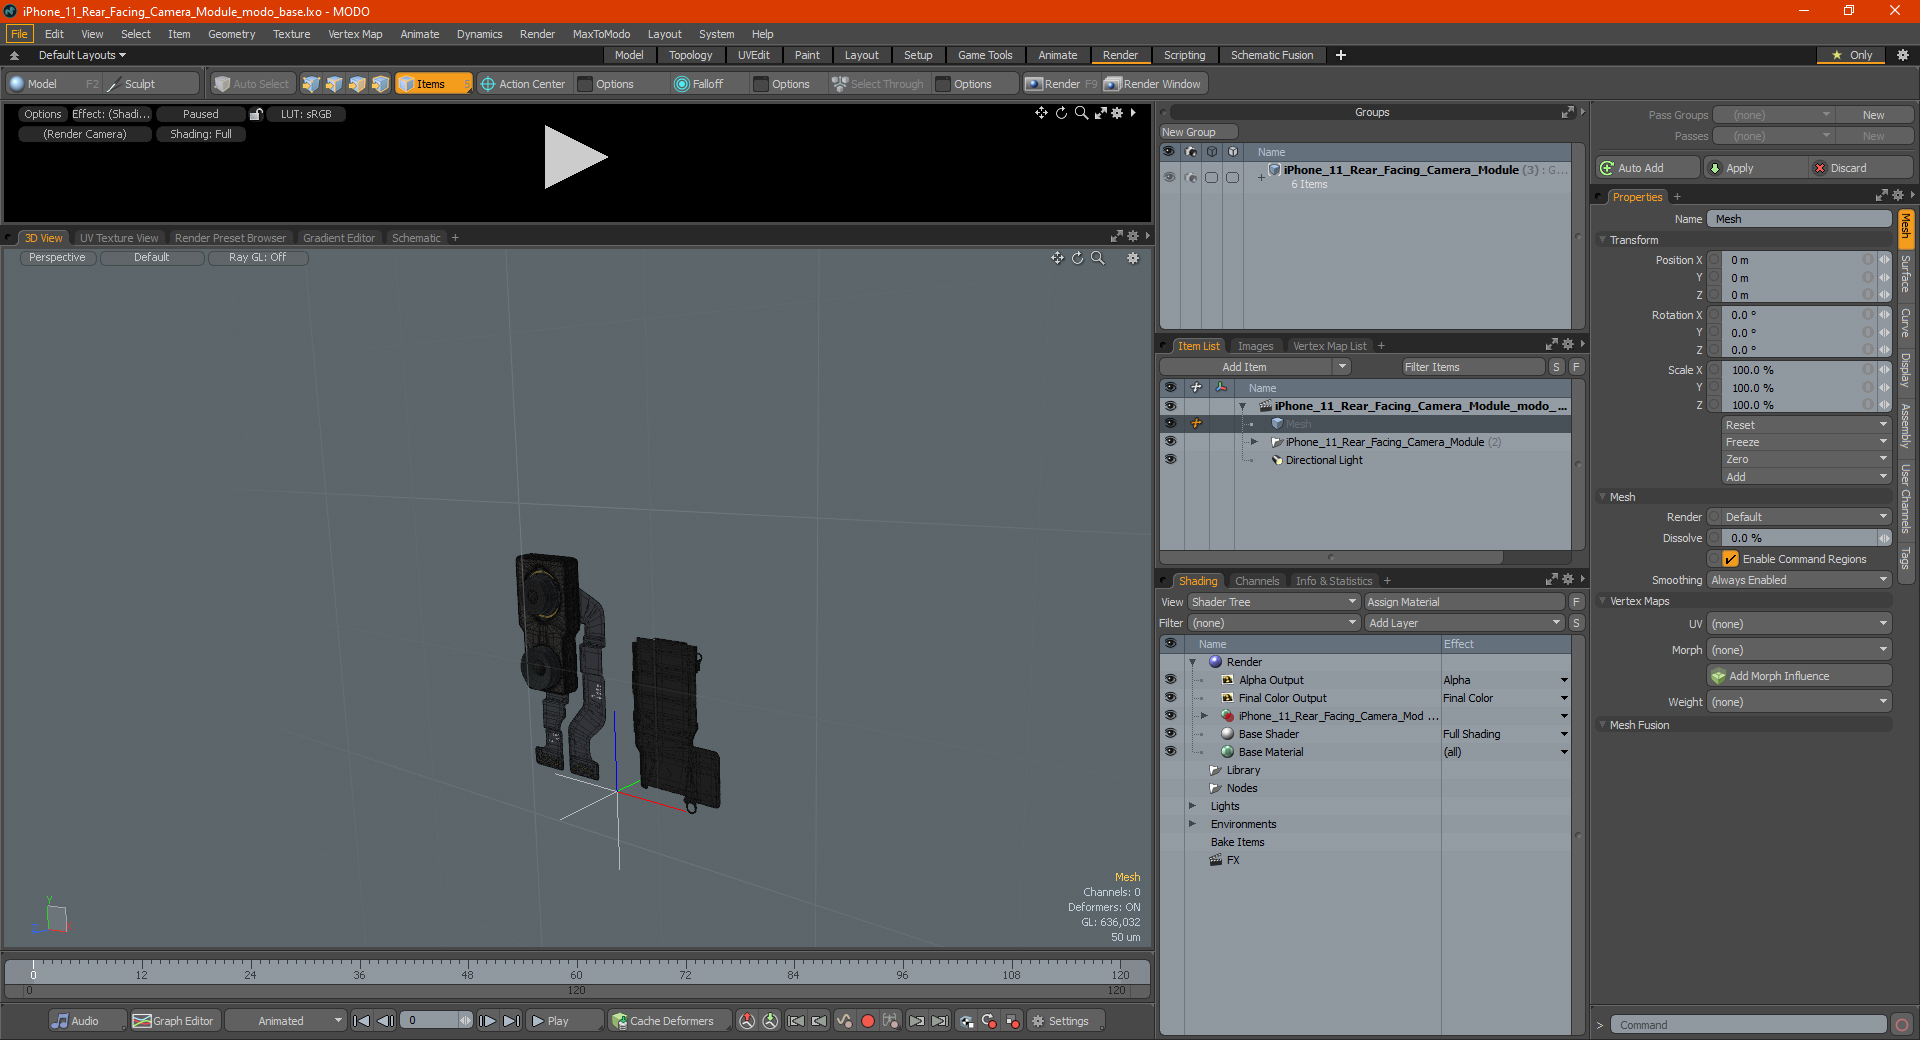1920x1040 pixels.
Task: Select Materials selection mode cube icon
Action: 380,84
